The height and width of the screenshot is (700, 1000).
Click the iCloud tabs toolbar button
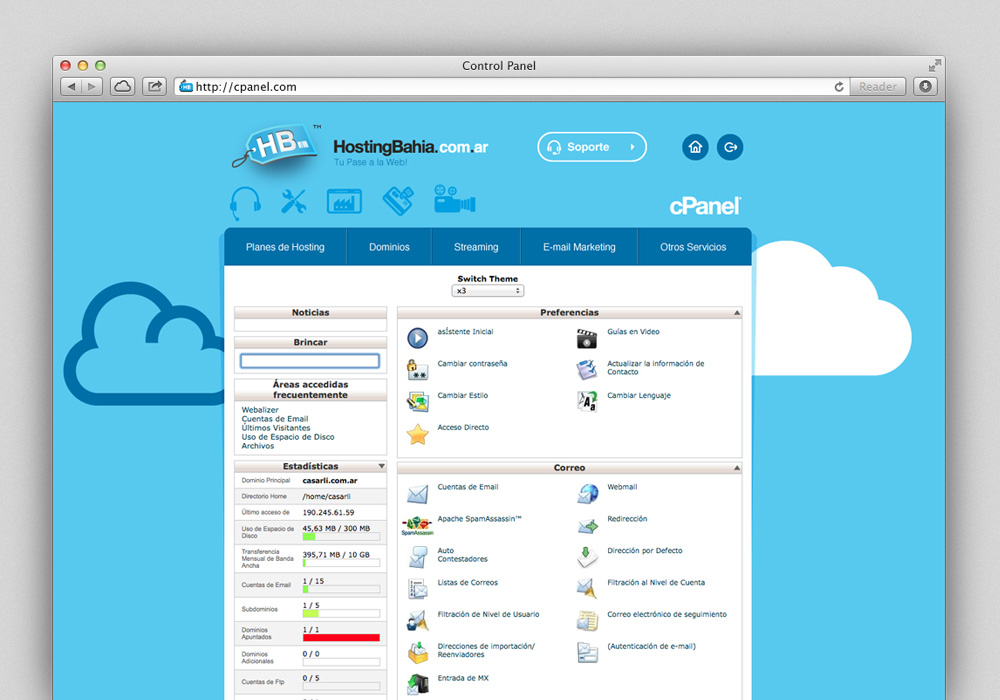pyautogui.click(x=122, y=87)
